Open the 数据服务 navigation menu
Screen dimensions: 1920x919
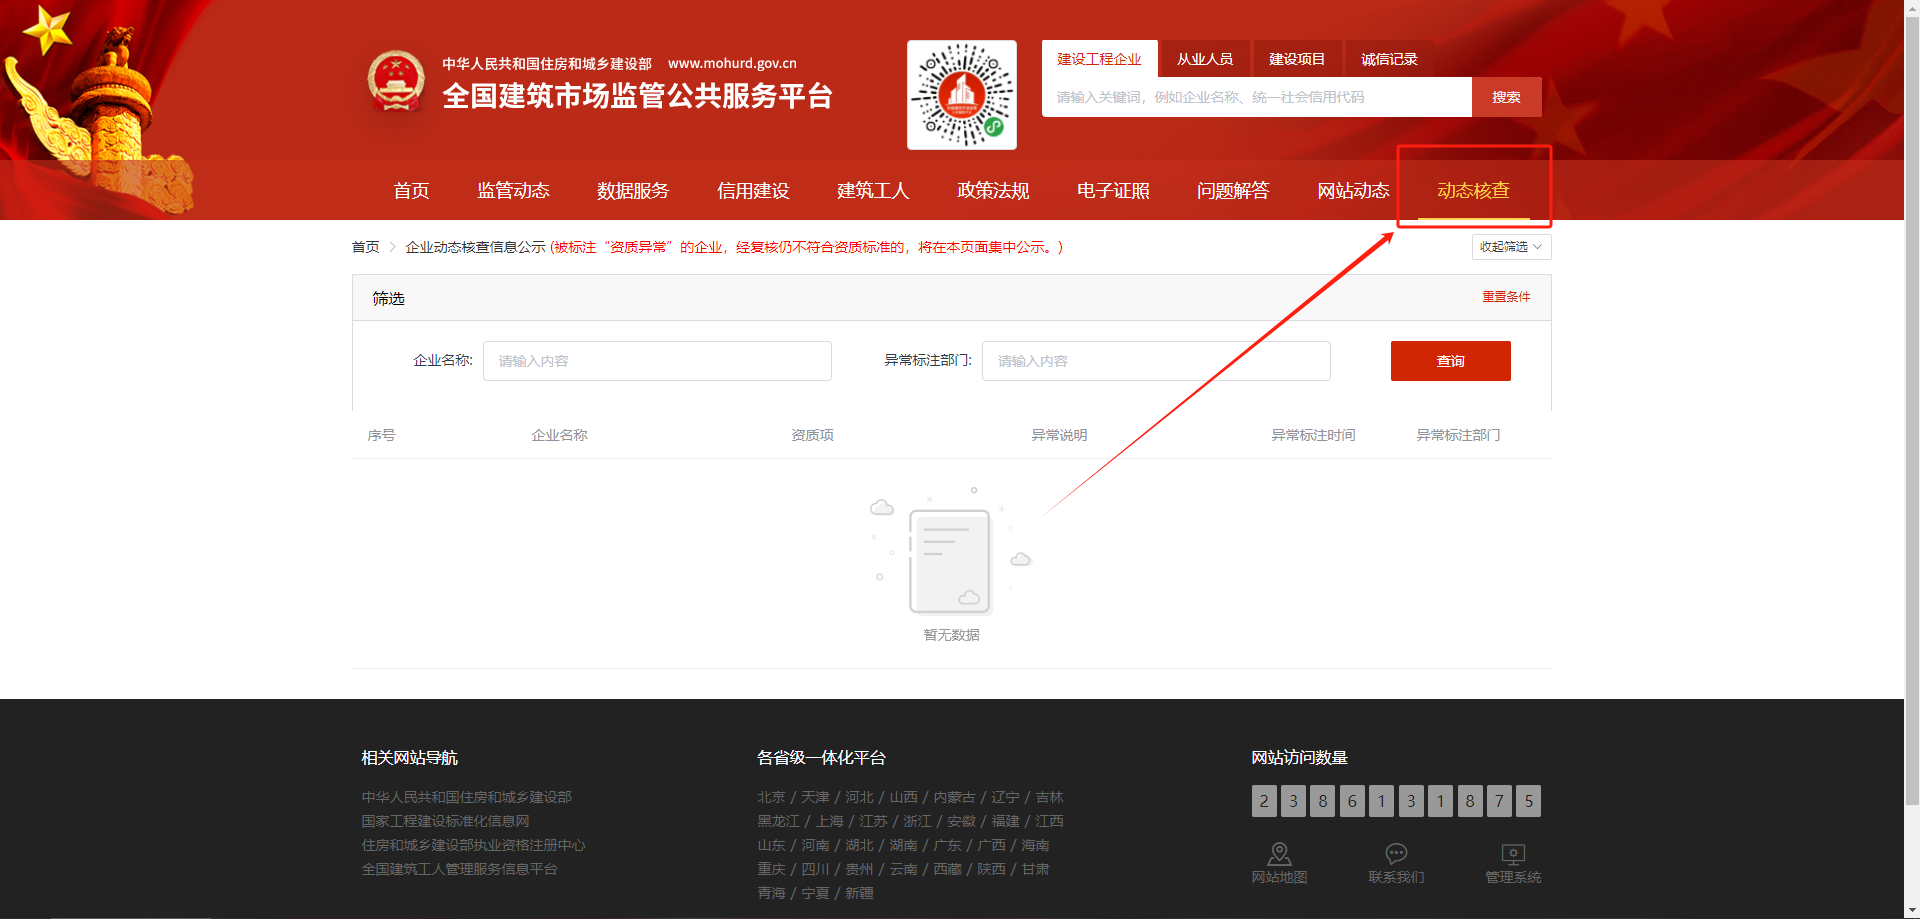632,190
